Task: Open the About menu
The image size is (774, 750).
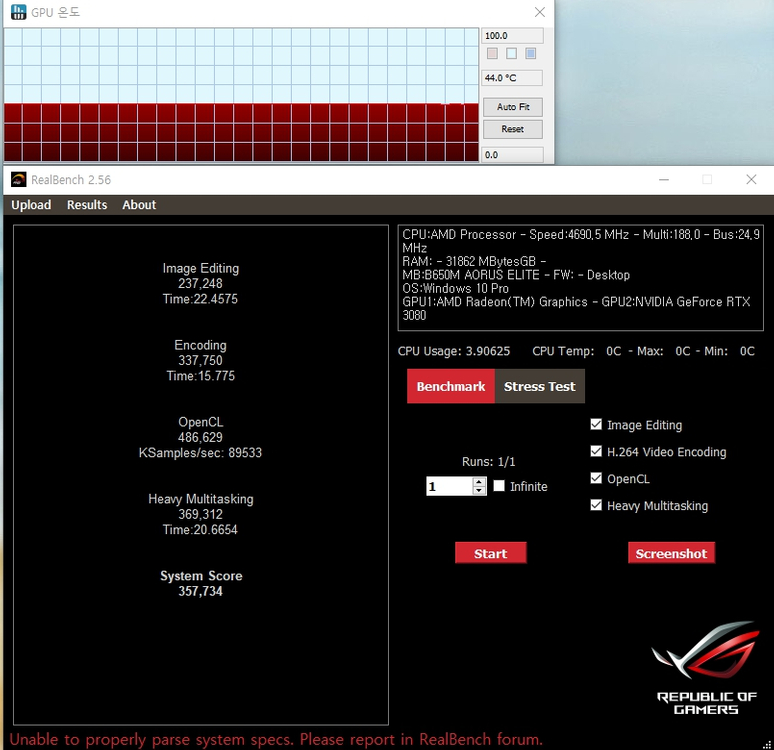Action: click(x=139, y=205)
